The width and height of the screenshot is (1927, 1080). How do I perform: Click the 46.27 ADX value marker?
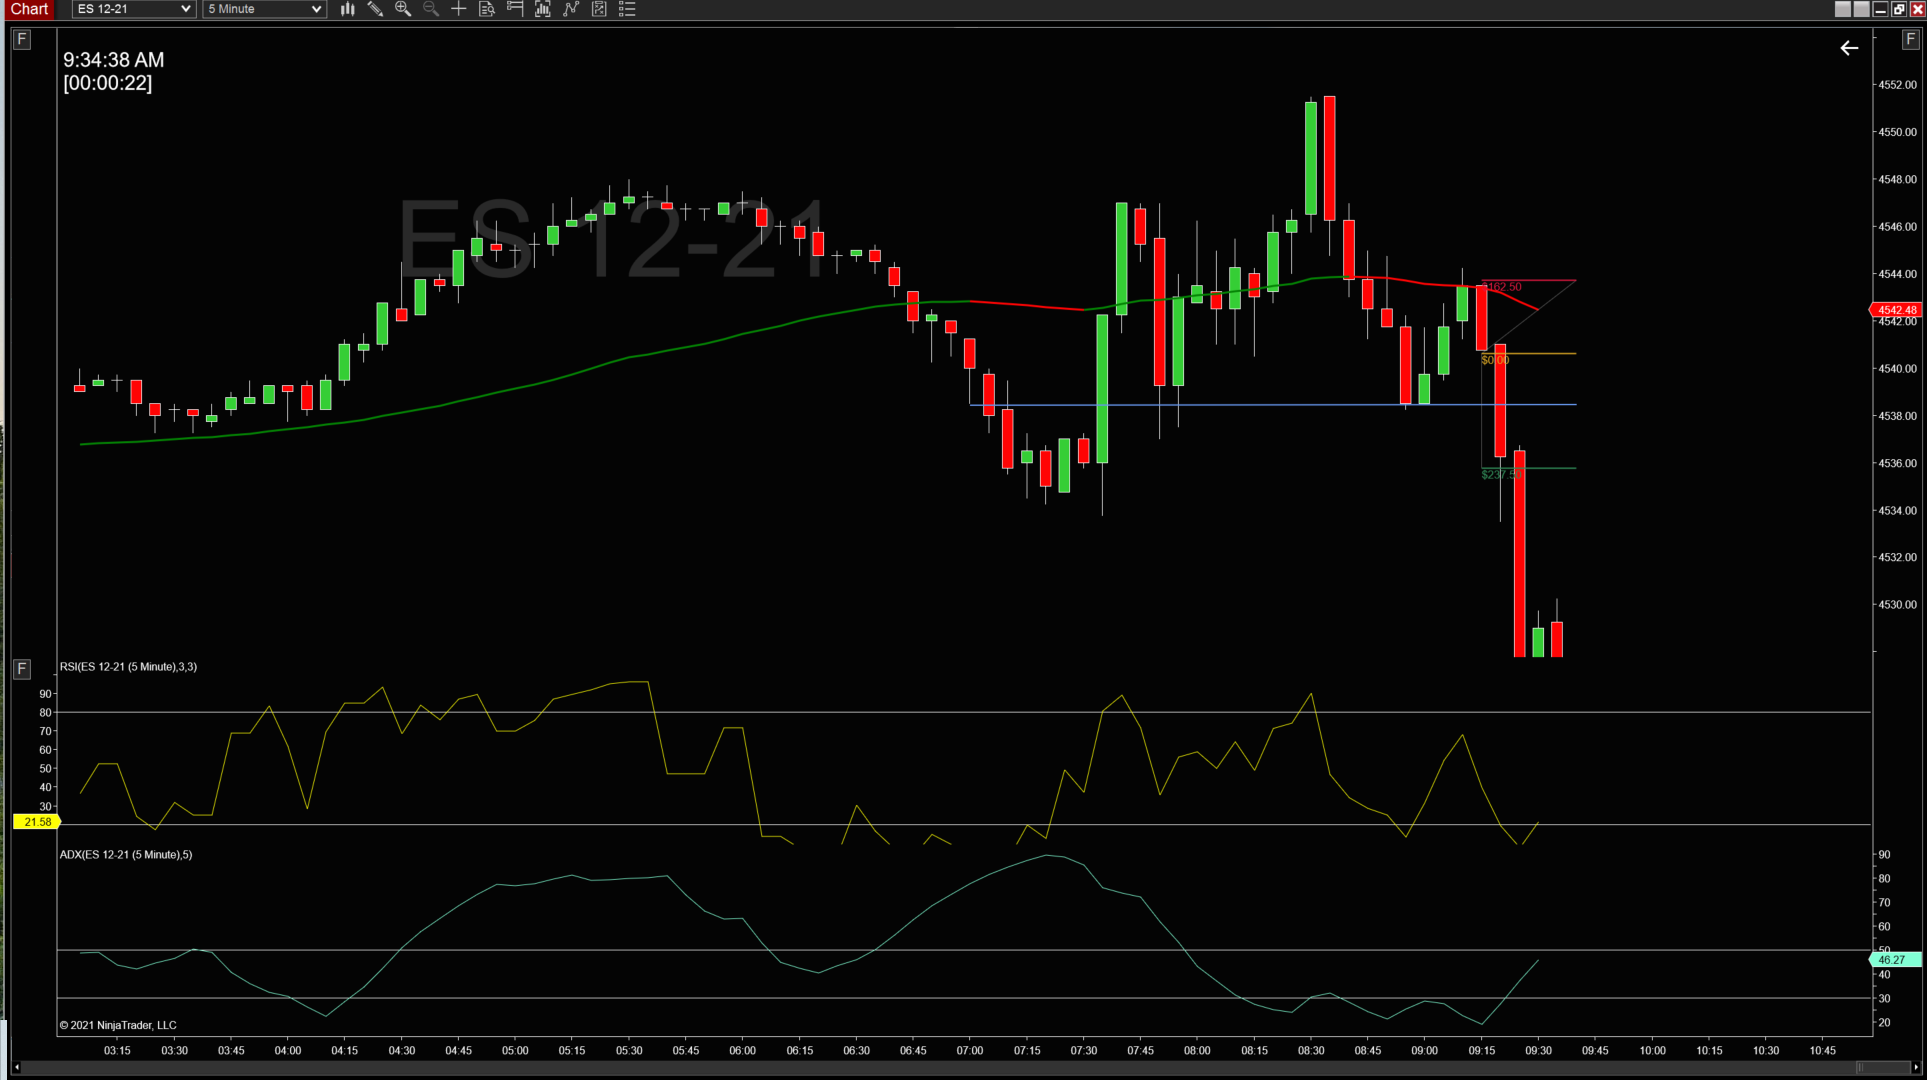pos(1895,960)
